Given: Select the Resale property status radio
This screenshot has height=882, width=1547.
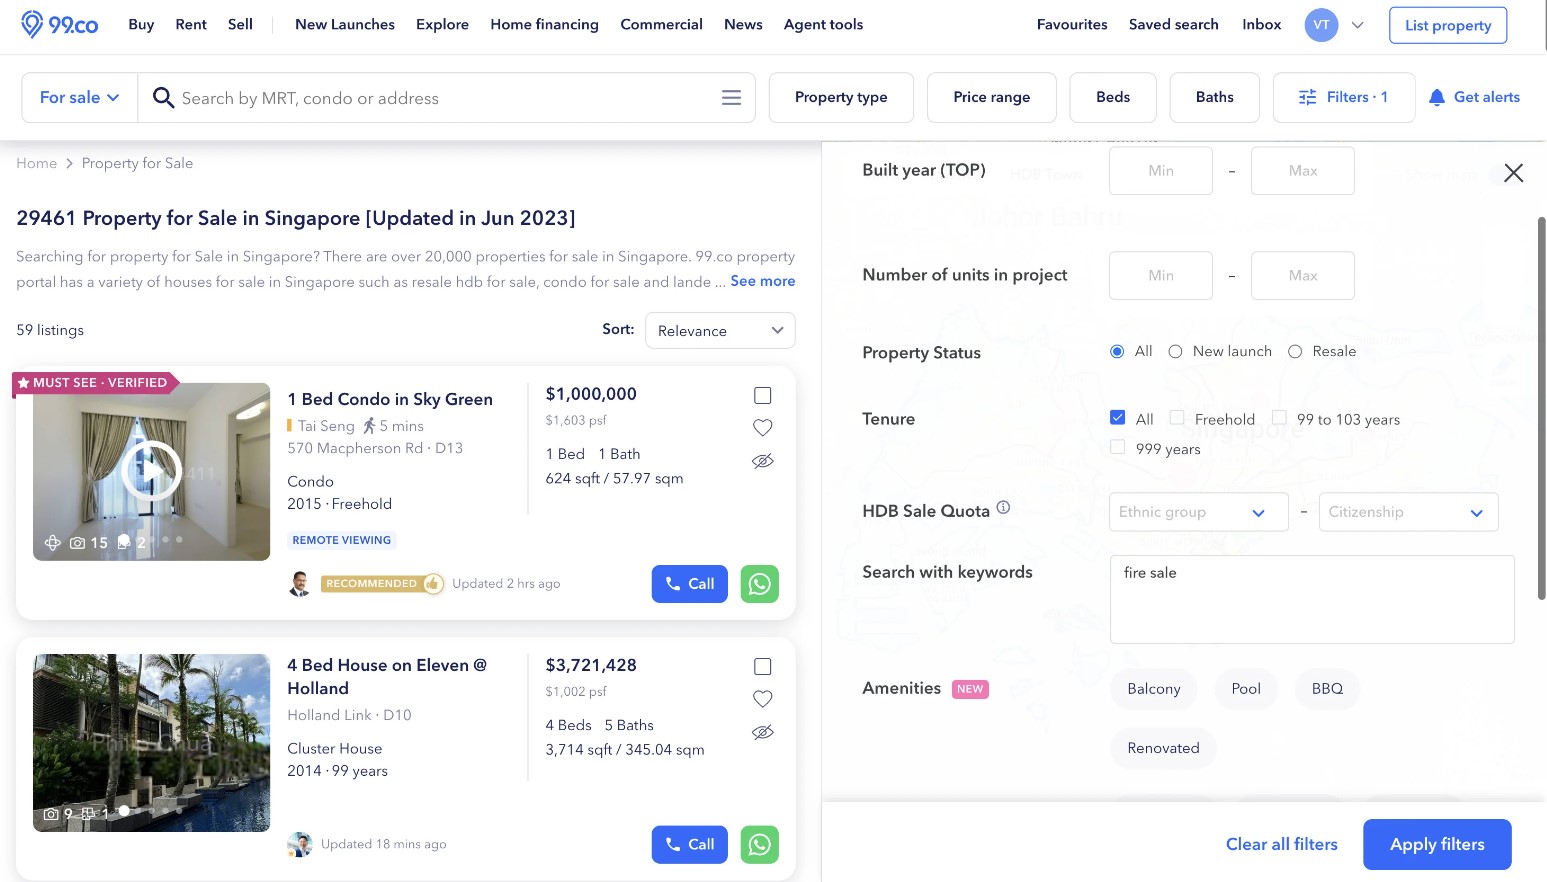Looking at the screenshot, I should 1295,352.
